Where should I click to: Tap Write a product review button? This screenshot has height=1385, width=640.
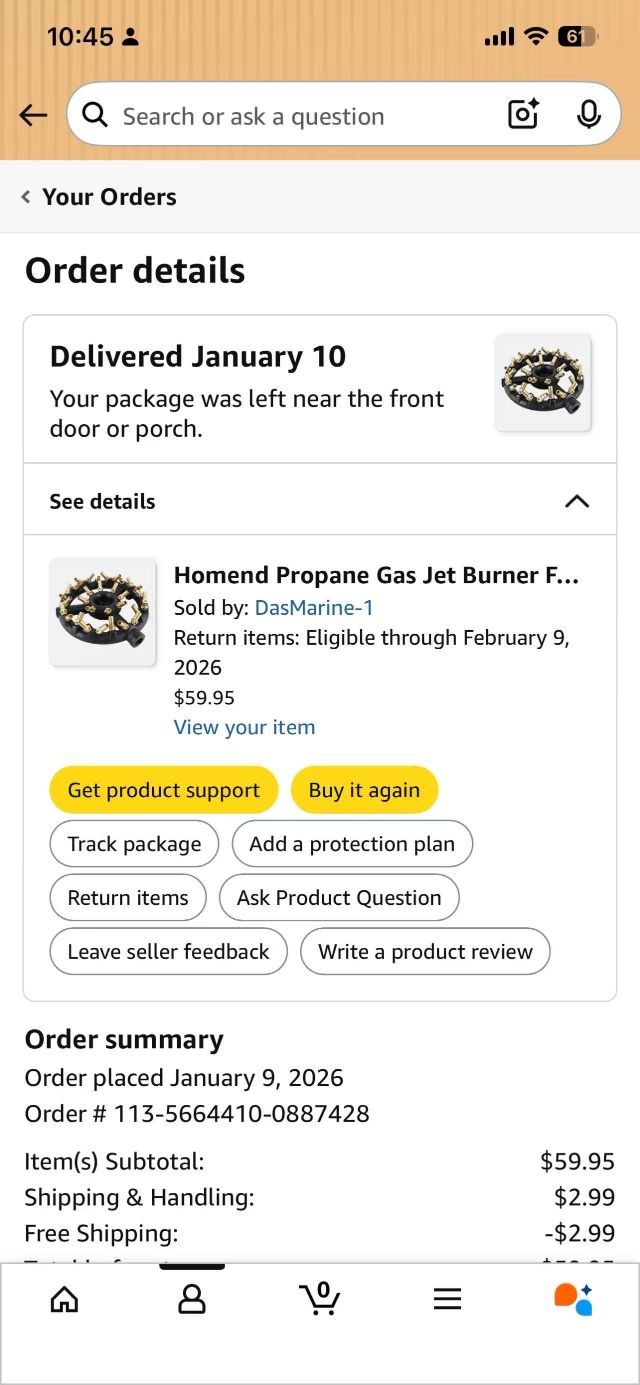click(425, 952)
